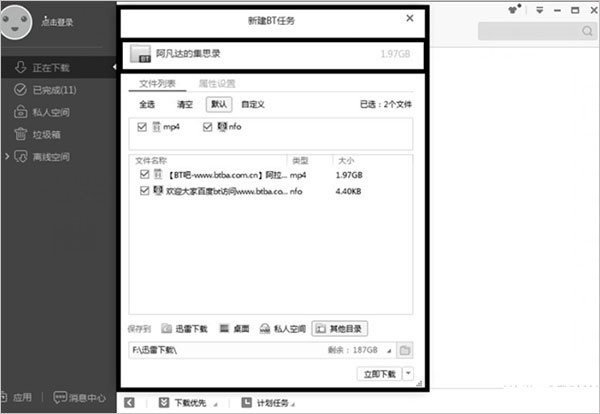Screen dimensions: 600x414
Task: Click the avatar login picture
Action: point(16,22)
